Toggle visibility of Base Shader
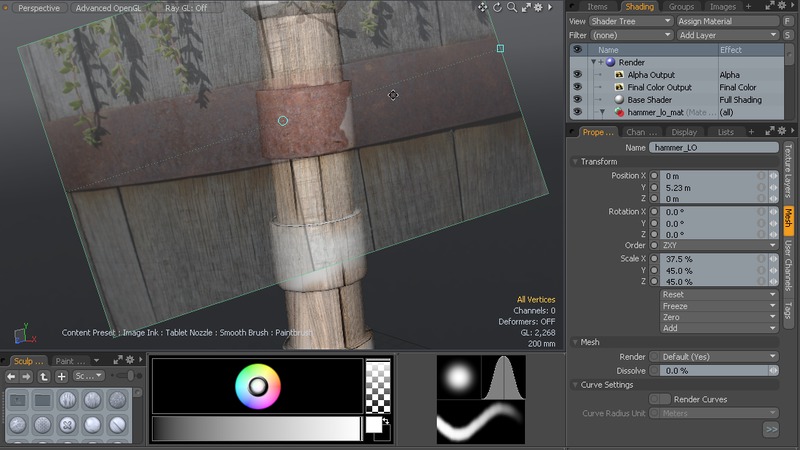Screen dimensions: 800x450 point(577,100)
